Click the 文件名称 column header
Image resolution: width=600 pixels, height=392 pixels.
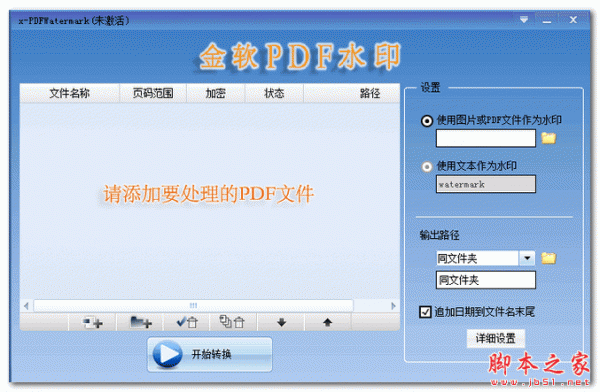pos(69,93)
